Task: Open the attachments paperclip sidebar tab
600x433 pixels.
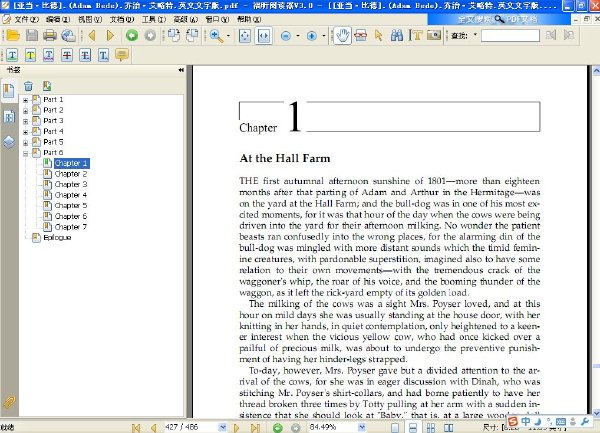Action: click(x=9, y=402)
